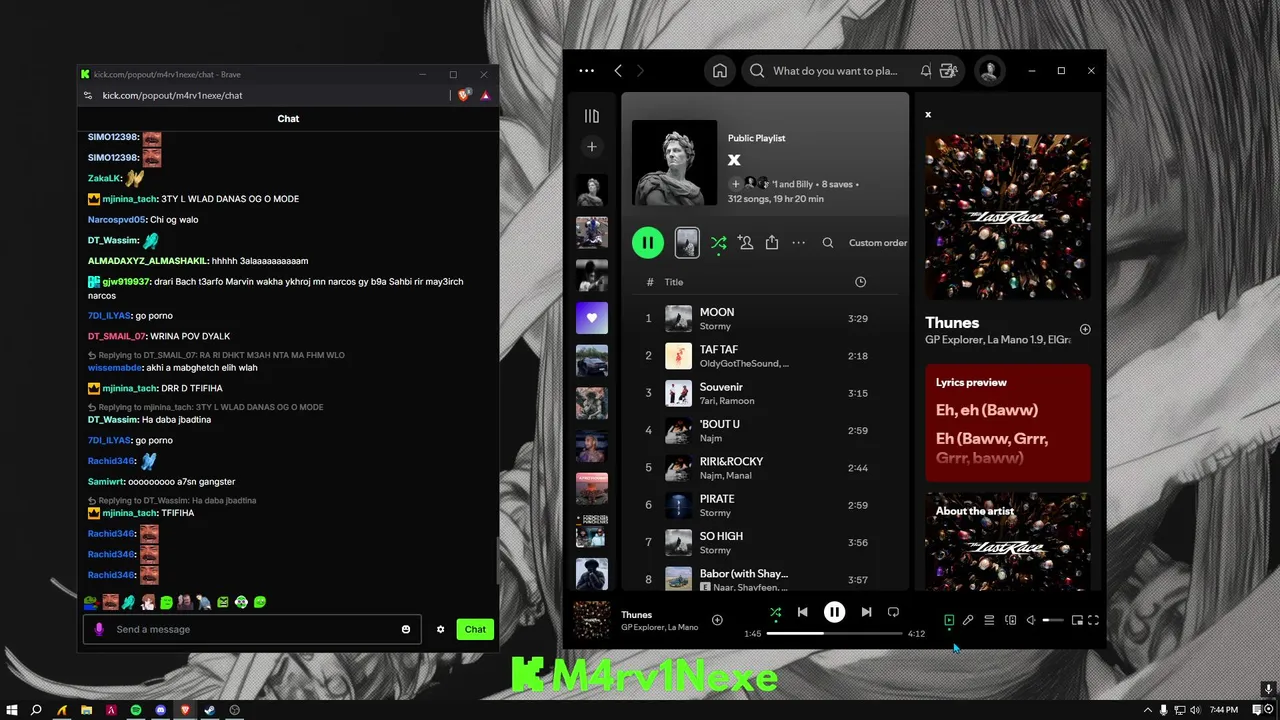Sort by duration clock column header
1280x720 pixels.
pyautogui.click(x=860, y=282)
